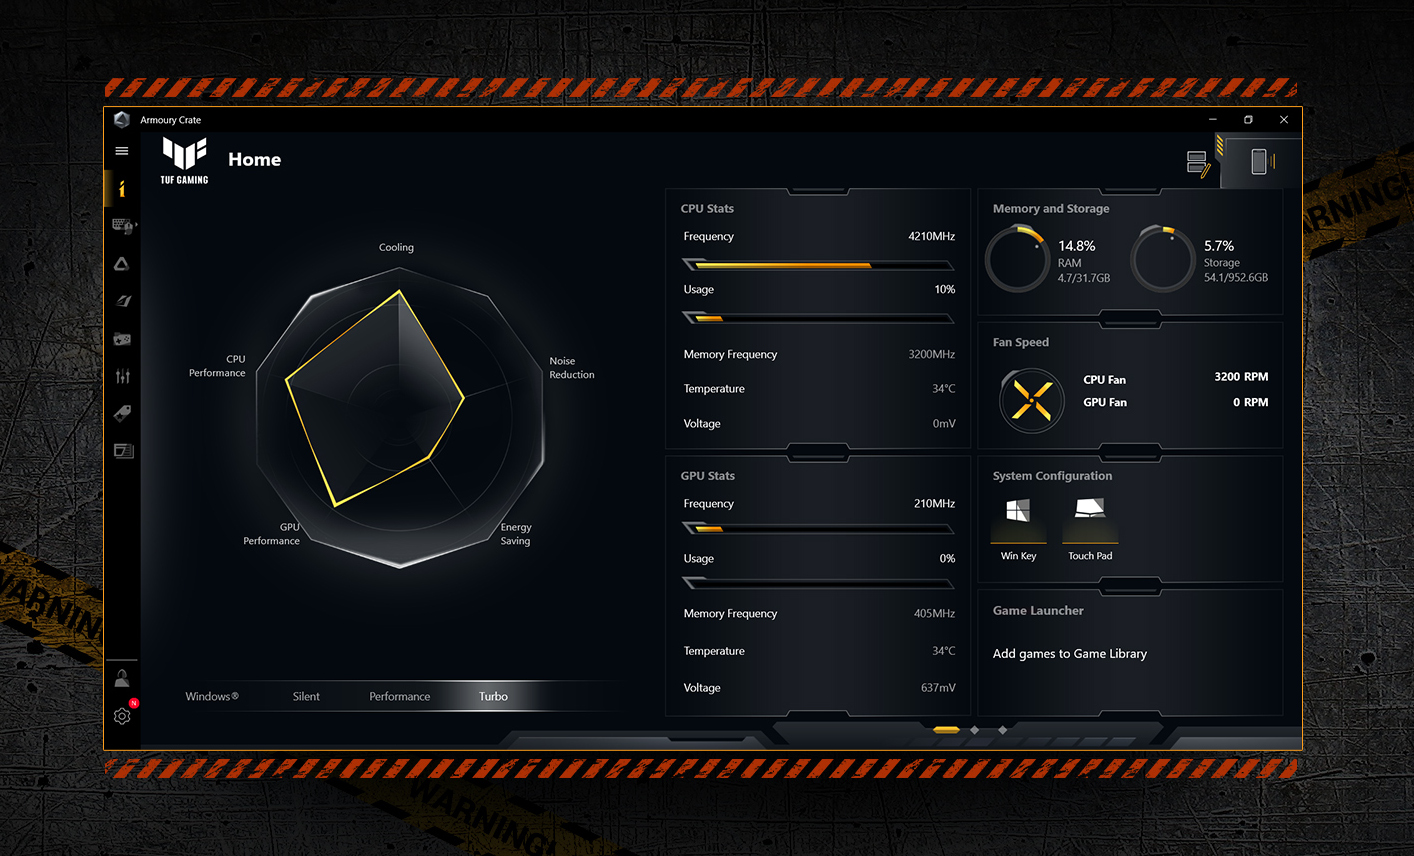The width and height of the screenshot is (1414, 856).
Task: Select the Turbo operating mode
Action: tap(493, 696)
